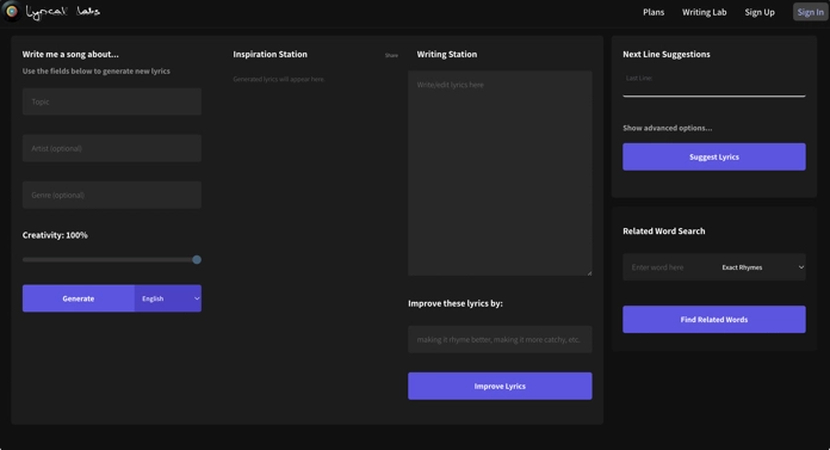The height and width of the screenshot is (450, 830).
Task: Go to Writing Lab in navigation
Action: 704,13
